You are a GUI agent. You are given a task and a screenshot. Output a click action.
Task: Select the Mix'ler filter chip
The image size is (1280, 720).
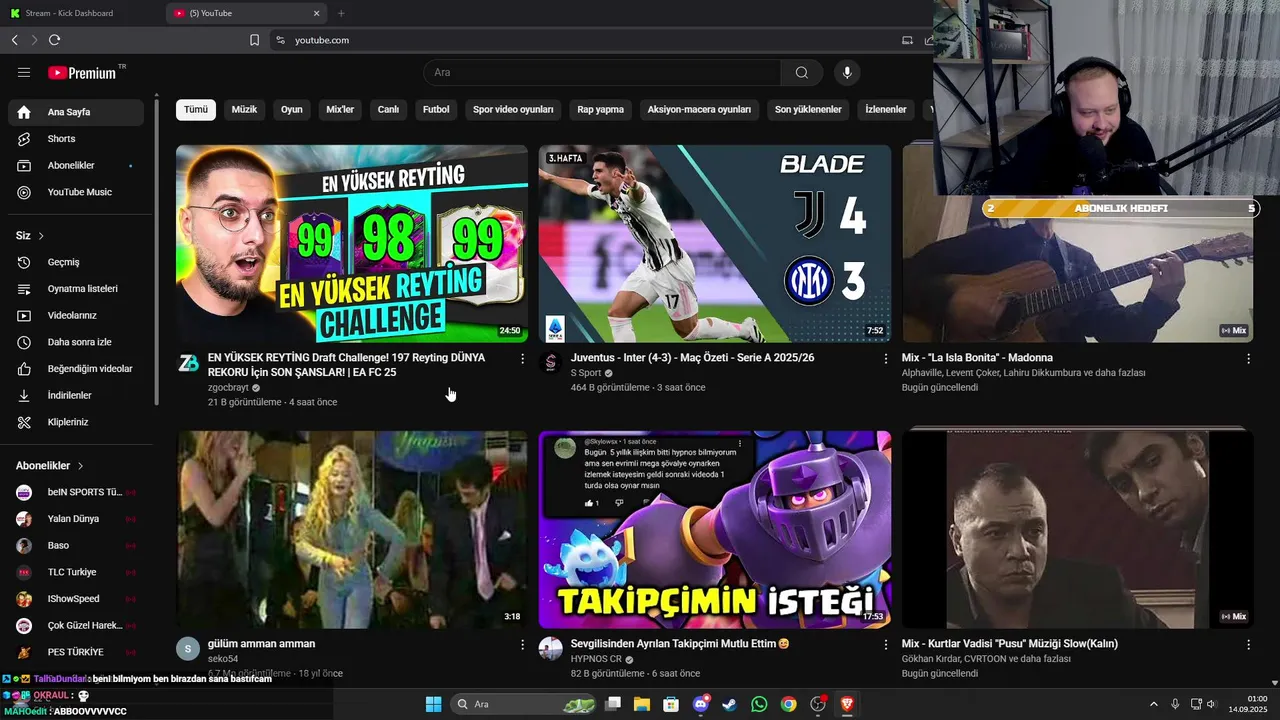coord(340,110)
